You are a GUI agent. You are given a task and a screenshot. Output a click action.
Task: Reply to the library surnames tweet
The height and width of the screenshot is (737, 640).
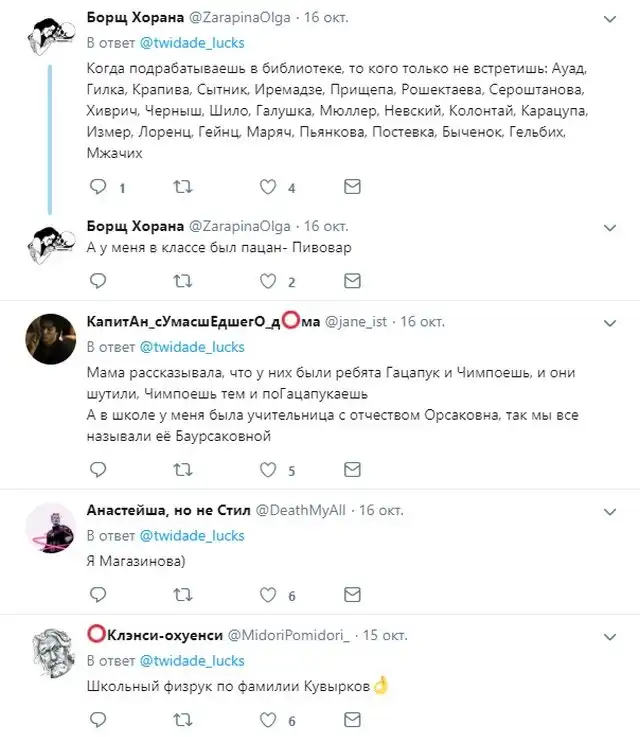(x=97, y=187)
